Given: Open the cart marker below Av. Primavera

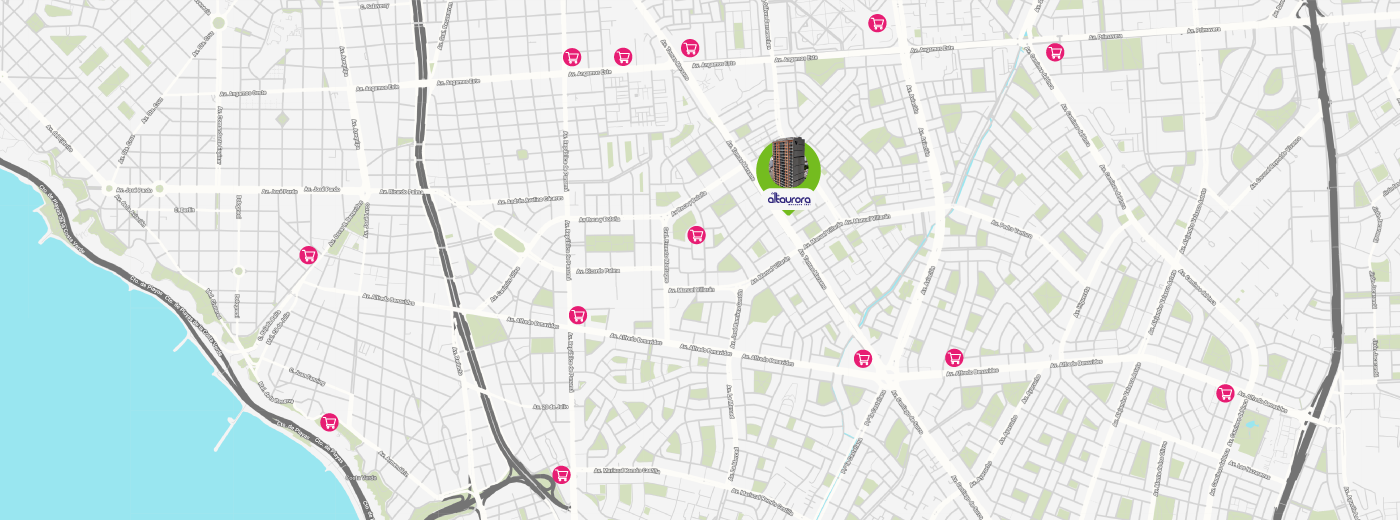Looking at the screenshot, I should point(1054,52).
